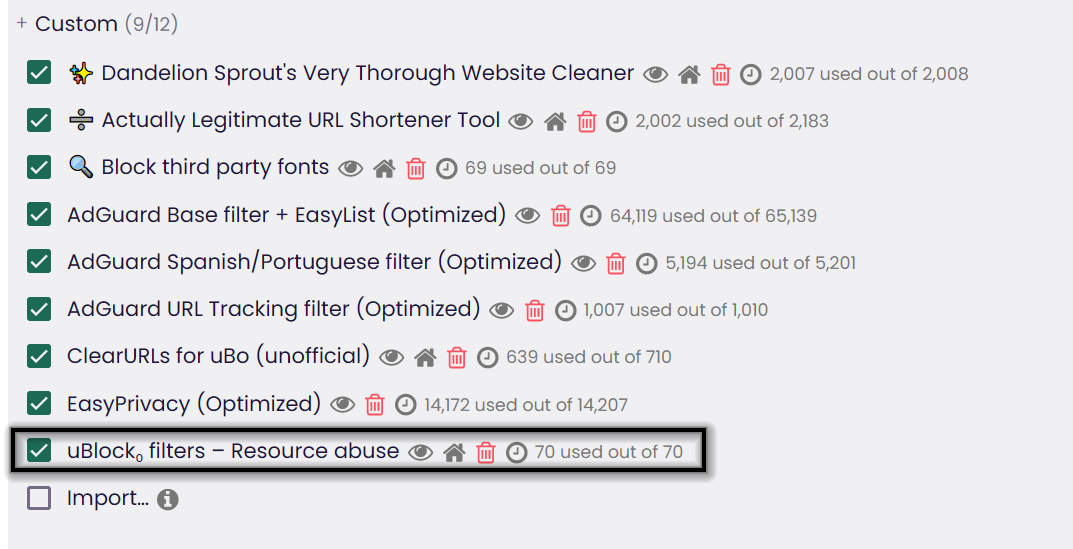Remove AdGuard Base filter + EasyList list
The width and height of the screenshot is (1073, 549).
pos(561,216)
